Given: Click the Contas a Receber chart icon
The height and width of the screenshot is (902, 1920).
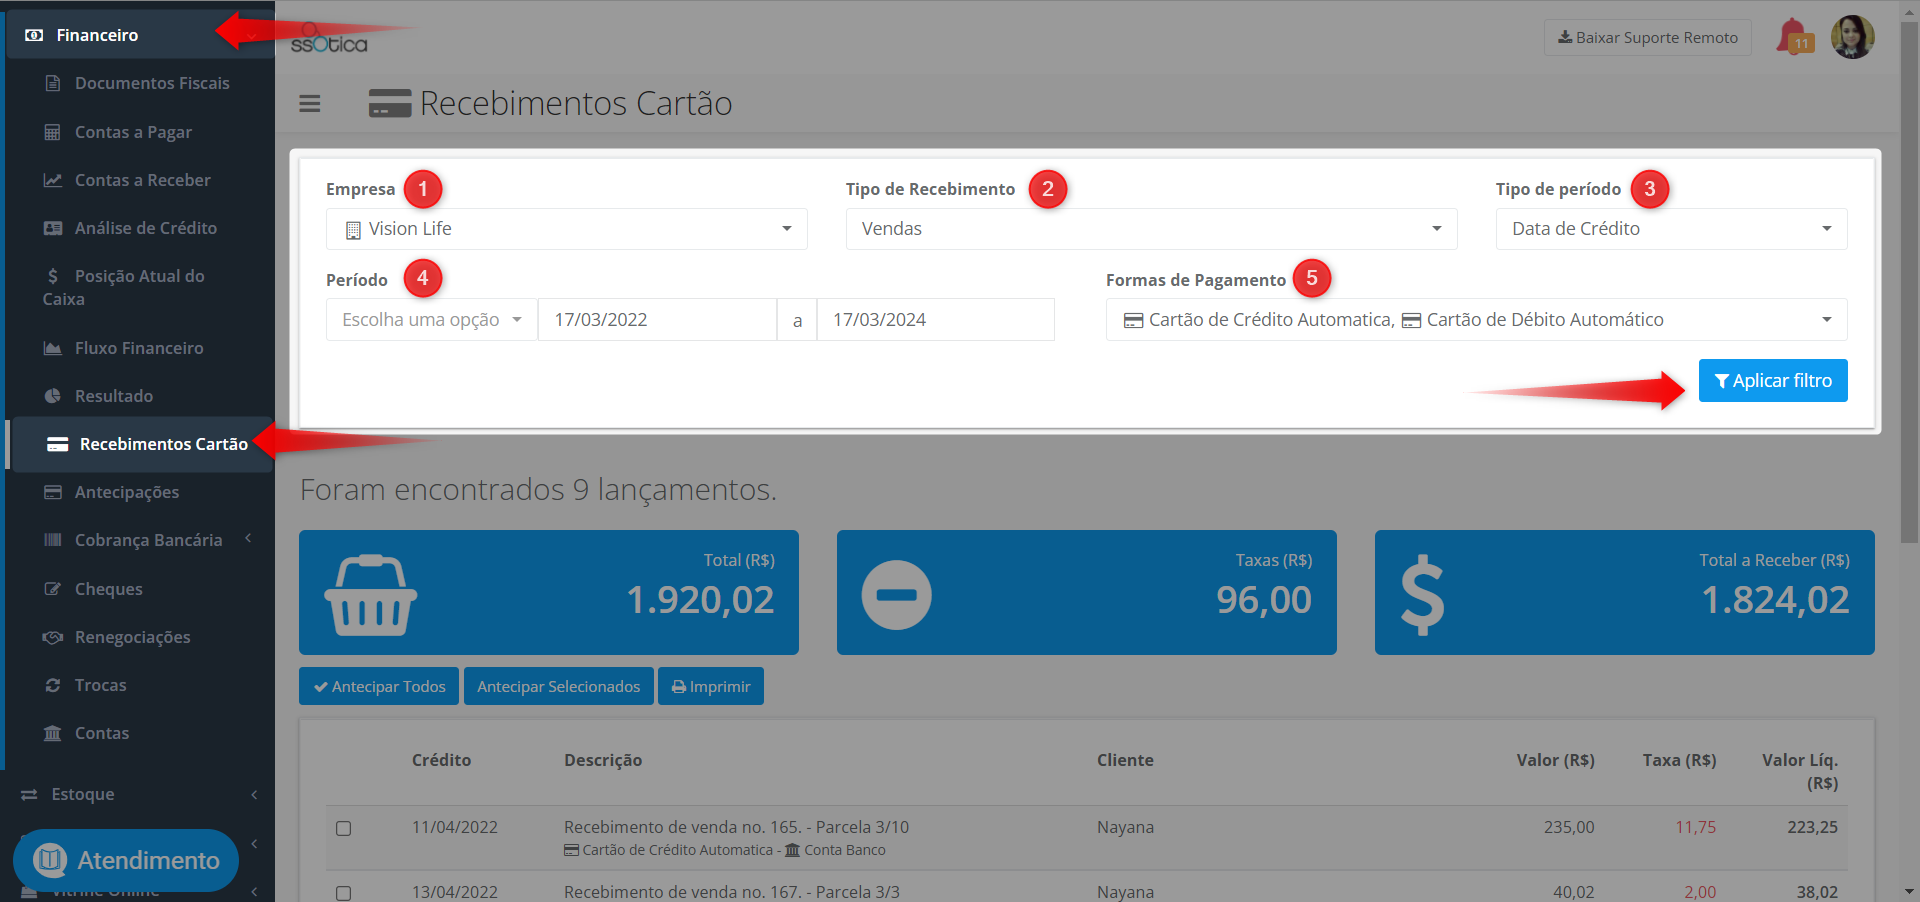Looking at the screenshot, I should 53,180.
